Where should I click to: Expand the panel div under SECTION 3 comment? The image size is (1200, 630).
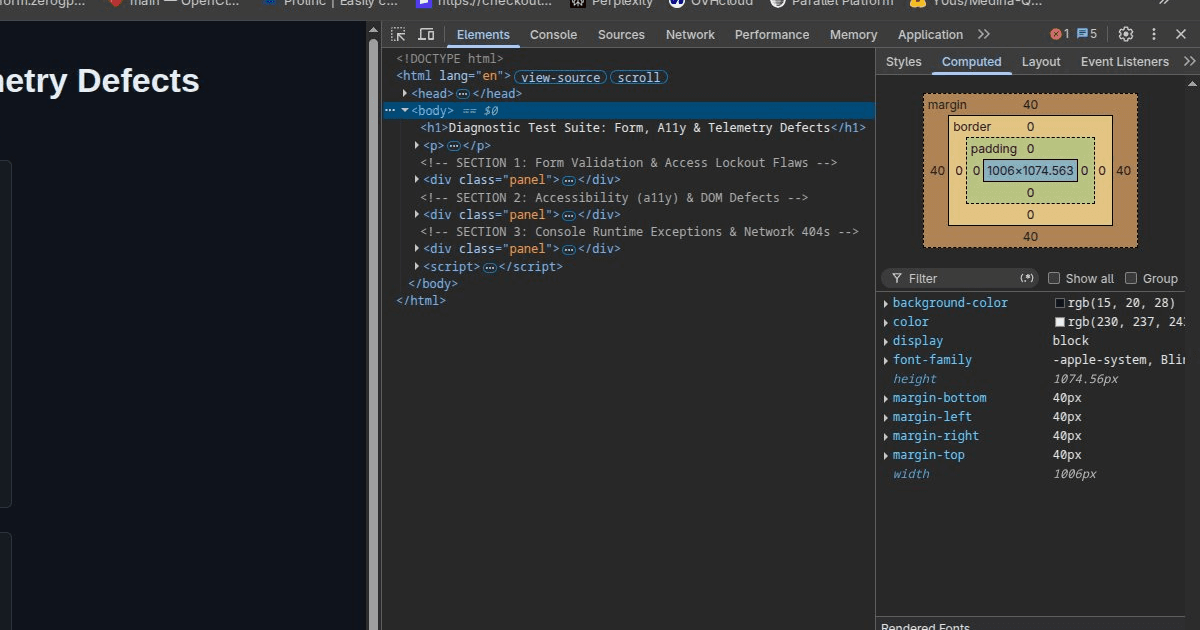[x=417, y=249]
